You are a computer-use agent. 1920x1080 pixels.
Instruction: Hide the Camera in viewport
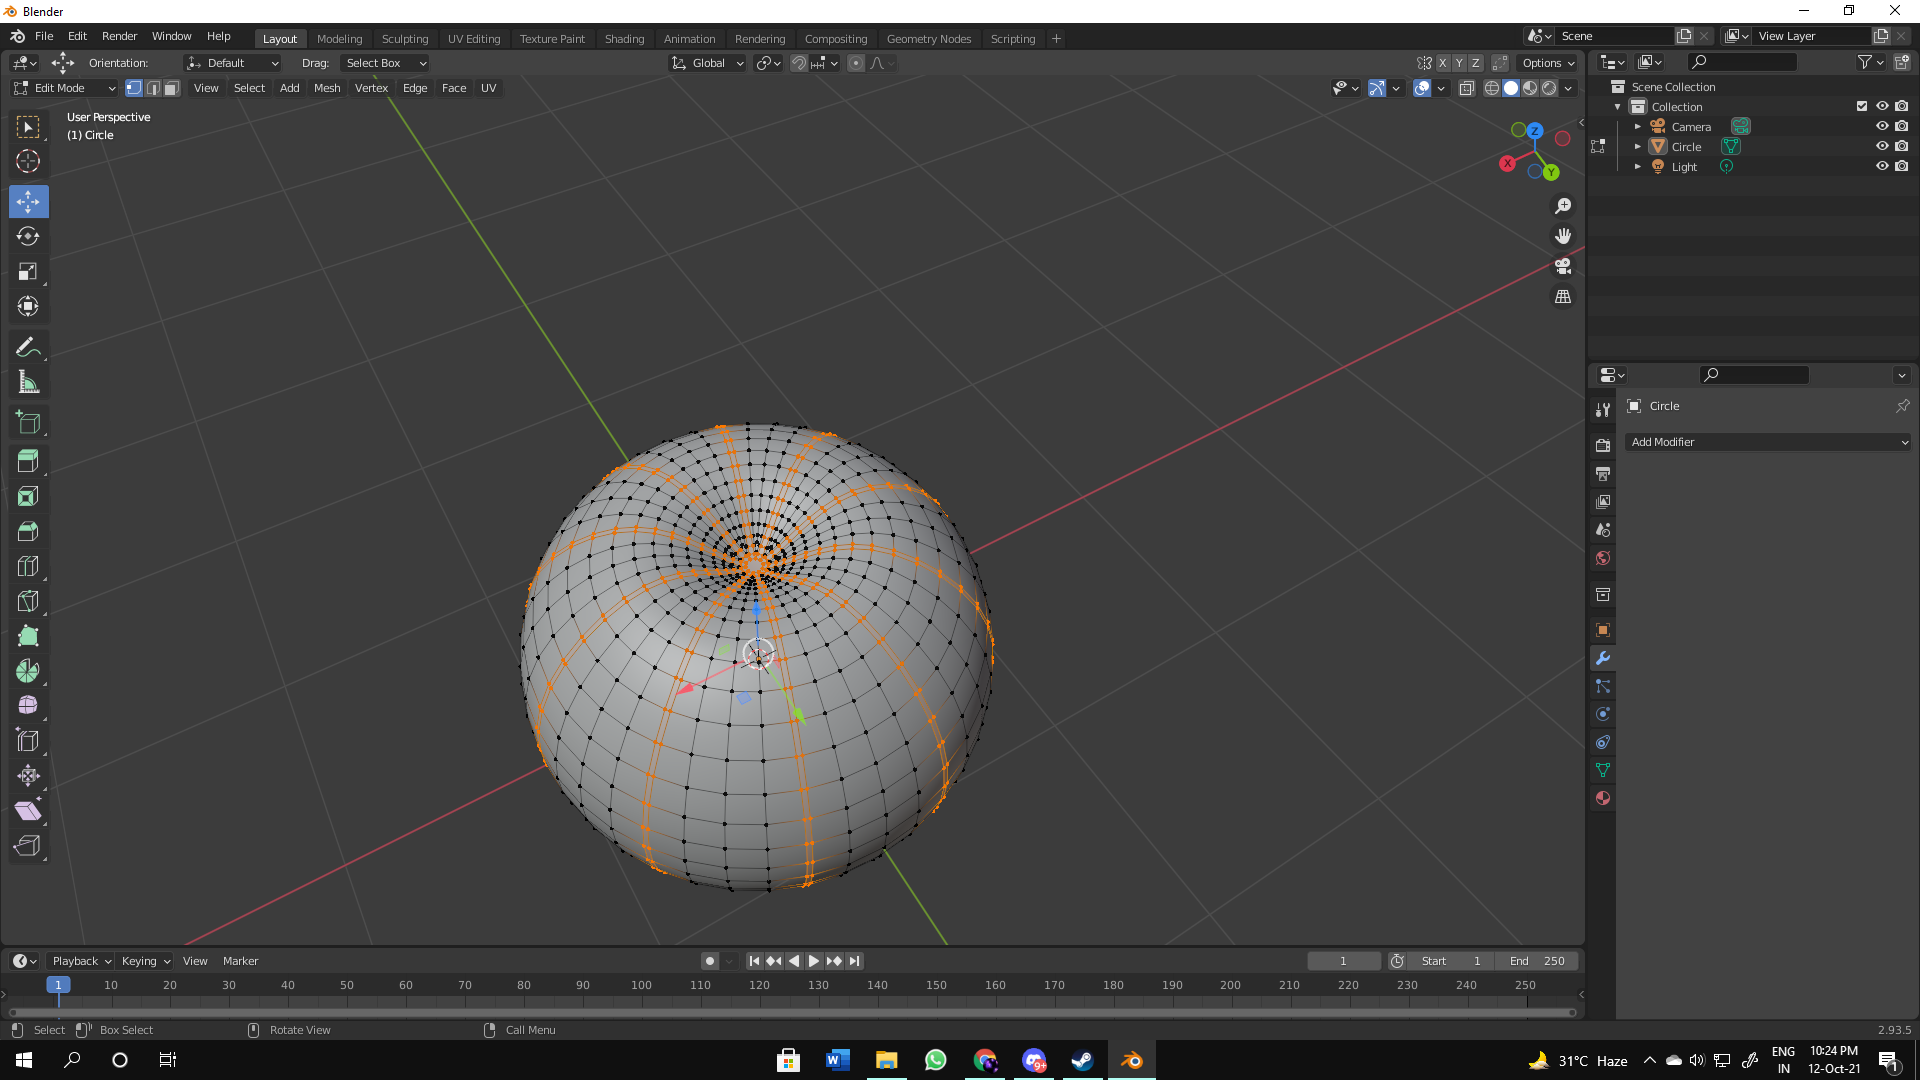(x=1882, y=126)
